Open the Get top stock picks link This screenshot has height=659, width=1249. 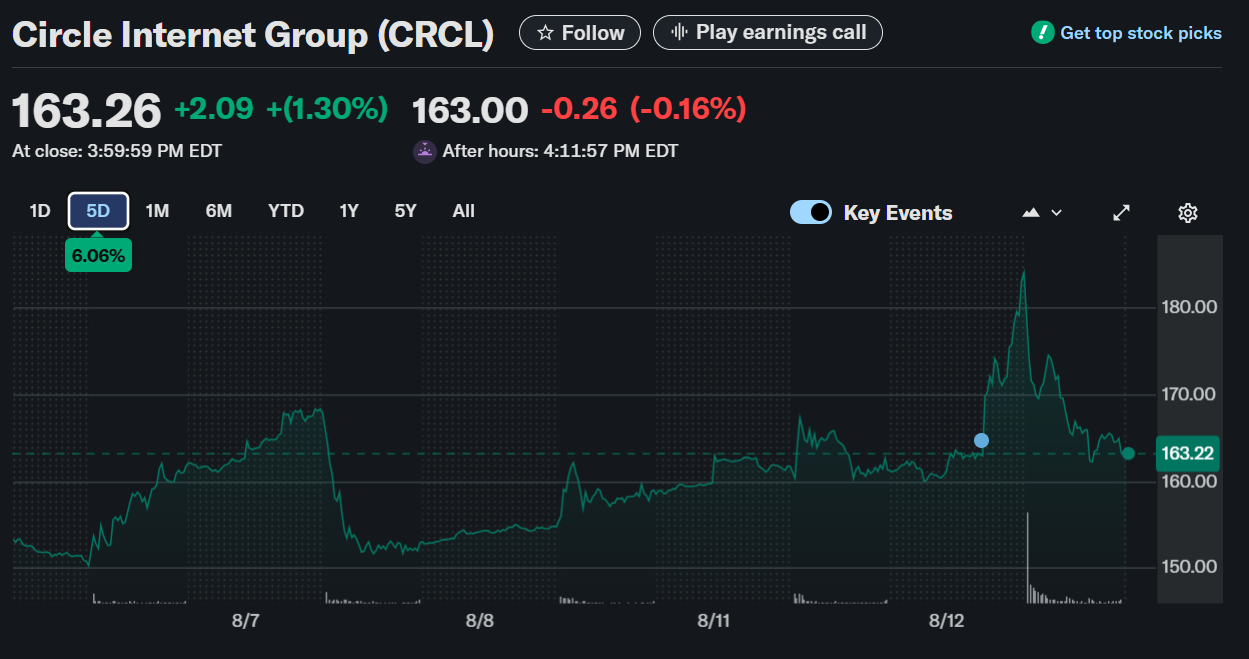pos(1127,33)
